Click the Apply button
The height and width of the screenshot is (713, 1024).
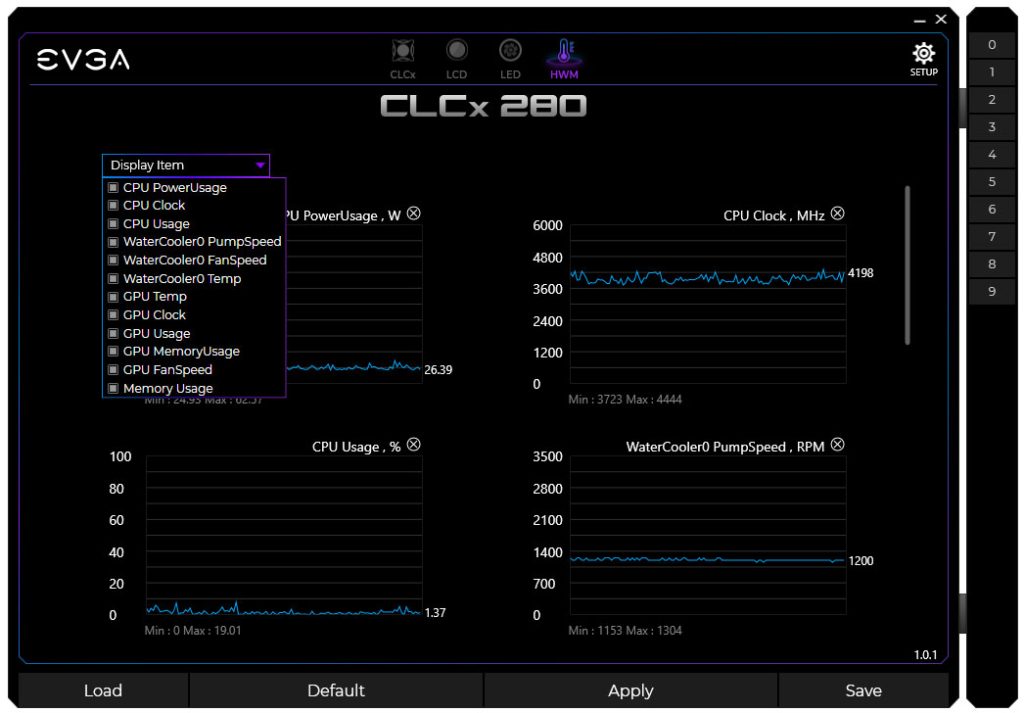coord(630,690)
